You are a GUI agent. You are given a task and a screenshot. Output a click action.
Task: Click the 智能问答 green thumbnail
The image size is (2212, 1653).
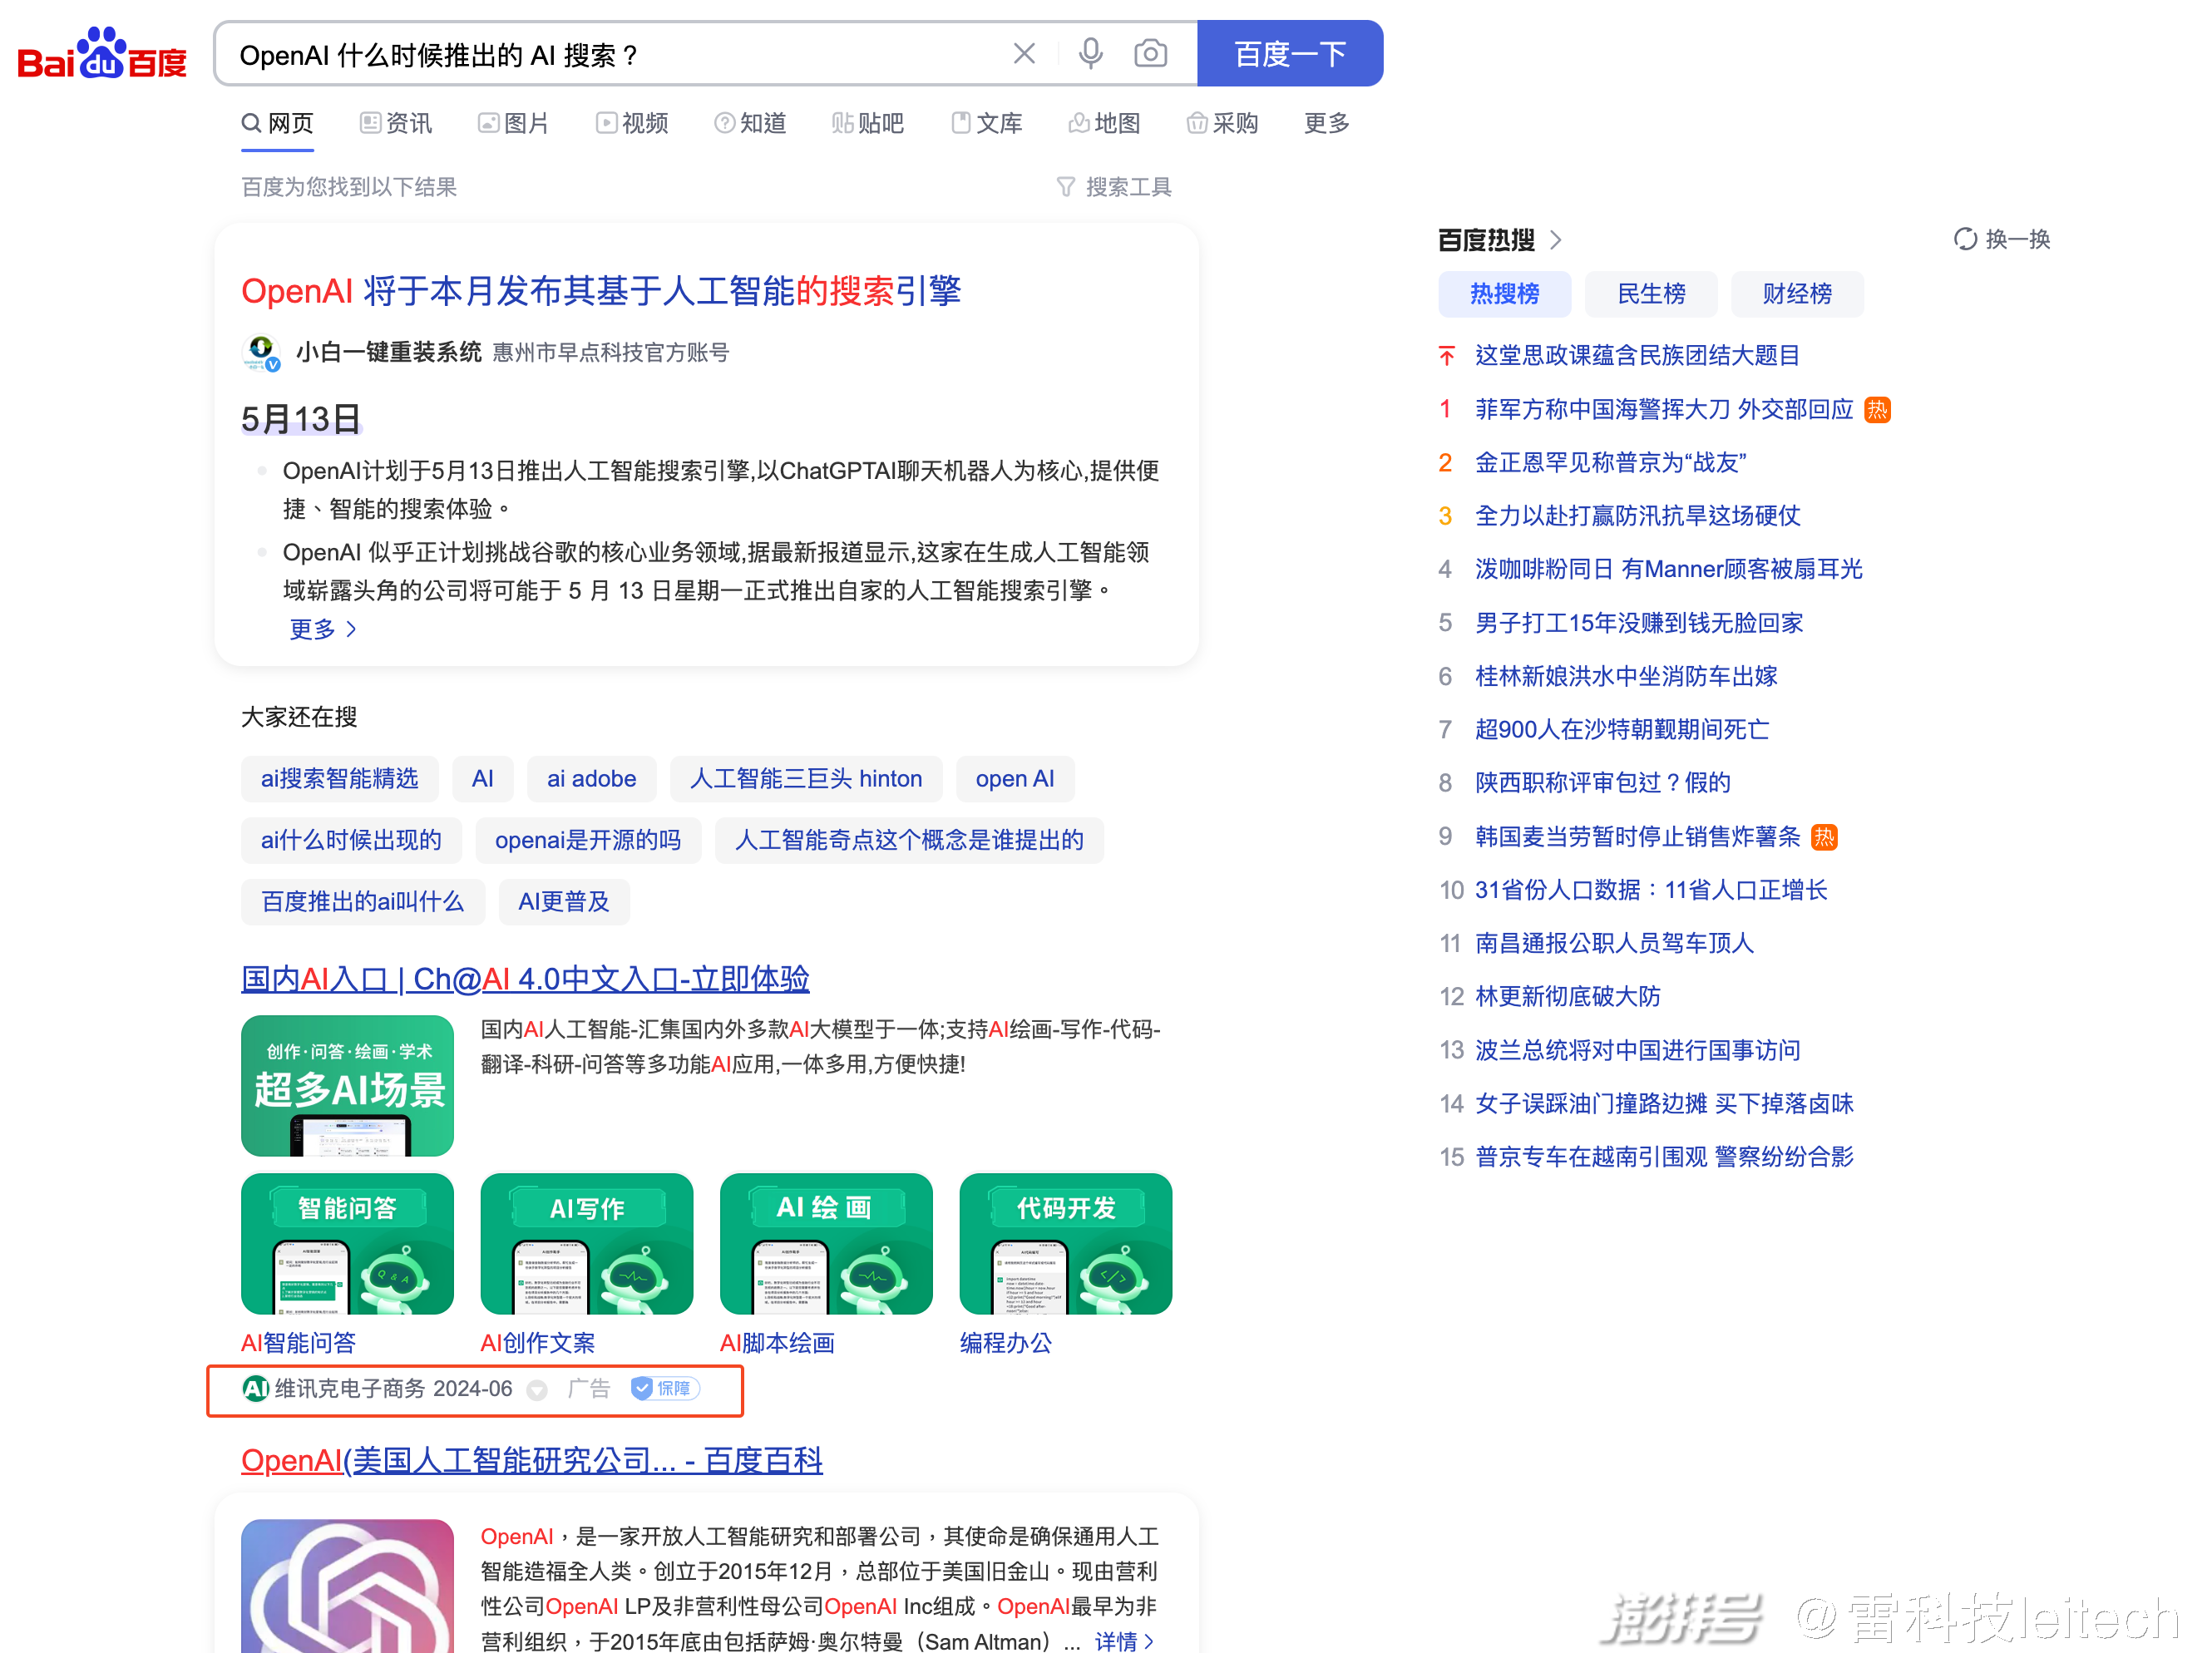click(x=347, y=1243)
